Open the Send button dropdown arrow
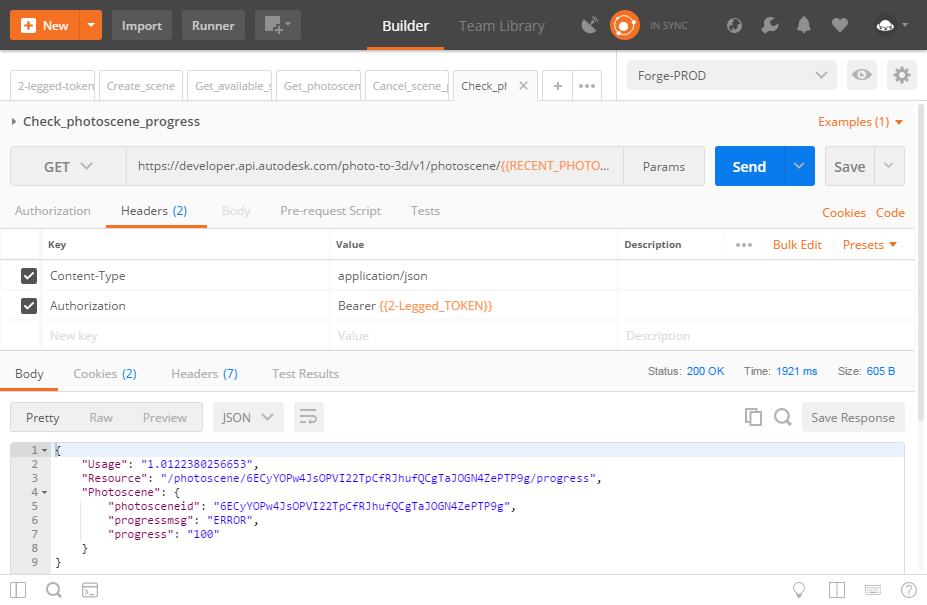Viewport: 927px width, 605px height. click(x=799, y=166)
